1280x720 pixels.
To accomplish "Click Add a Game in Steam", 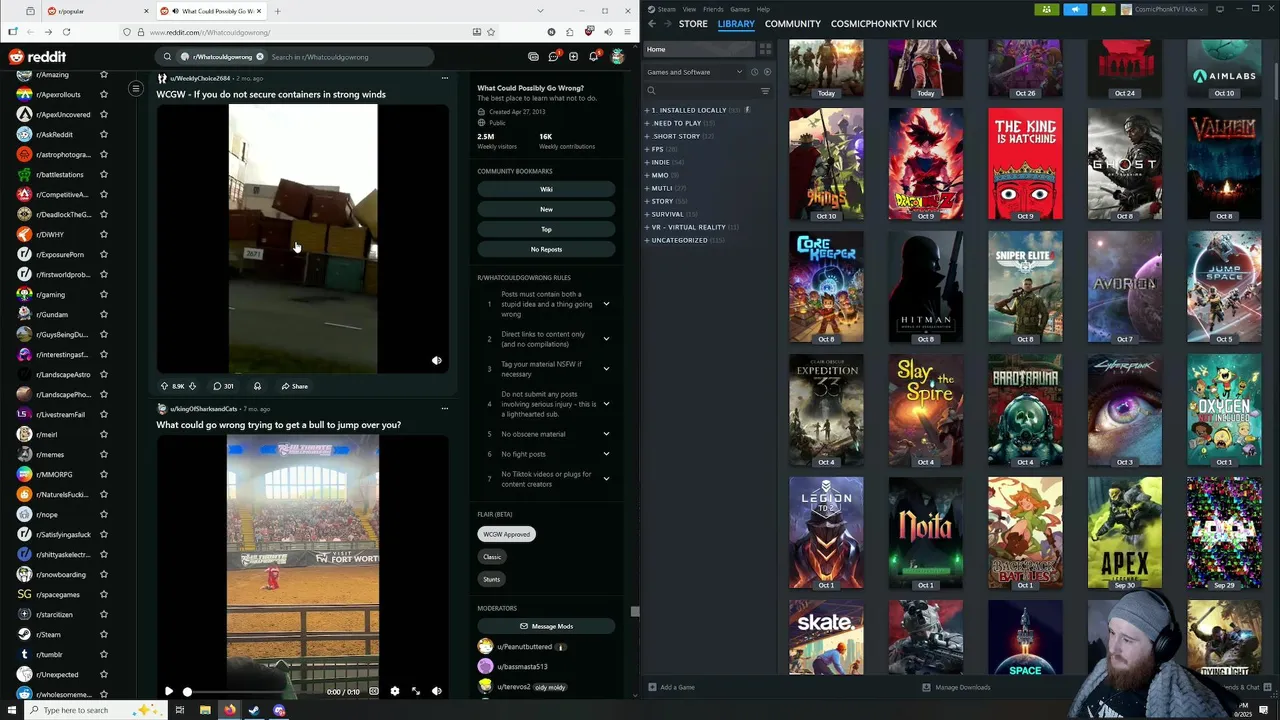I will (671, 687).
